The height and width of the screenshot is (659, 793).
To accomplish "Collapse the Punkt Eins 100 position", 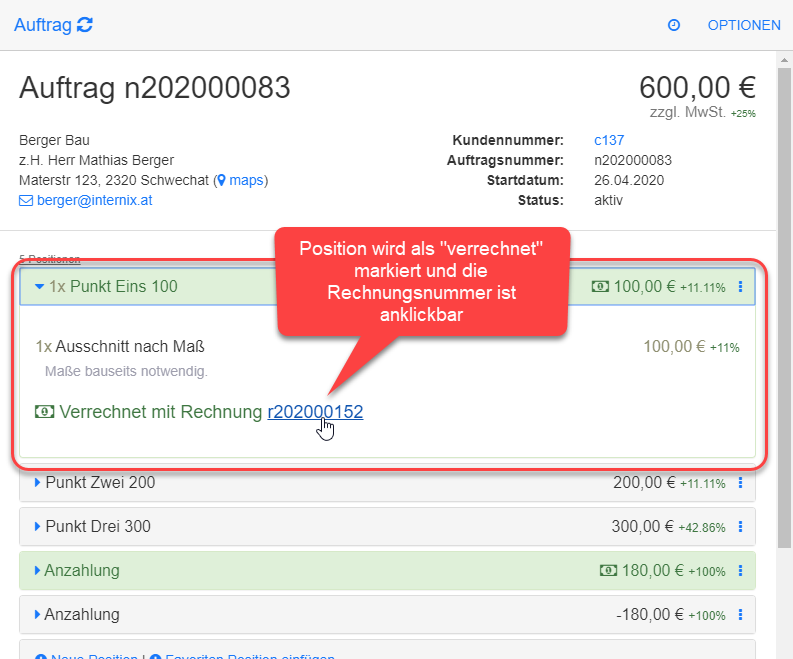I will pyautogui.click(x=39, y=286).
